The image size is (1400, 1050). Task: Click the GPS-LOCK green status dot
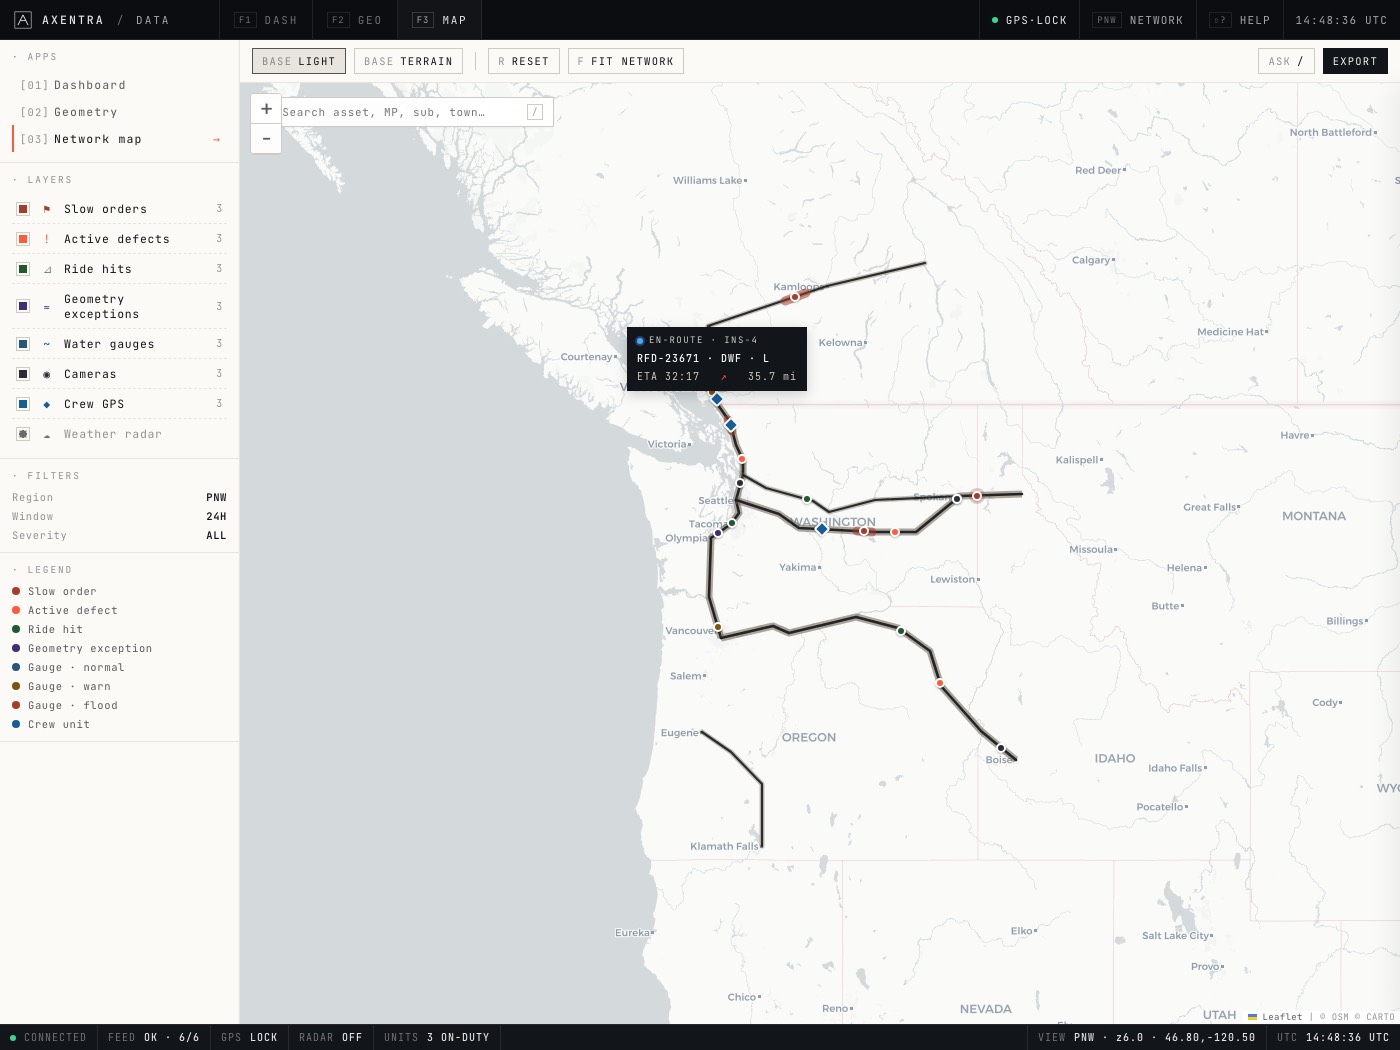[x=995, y=20]
